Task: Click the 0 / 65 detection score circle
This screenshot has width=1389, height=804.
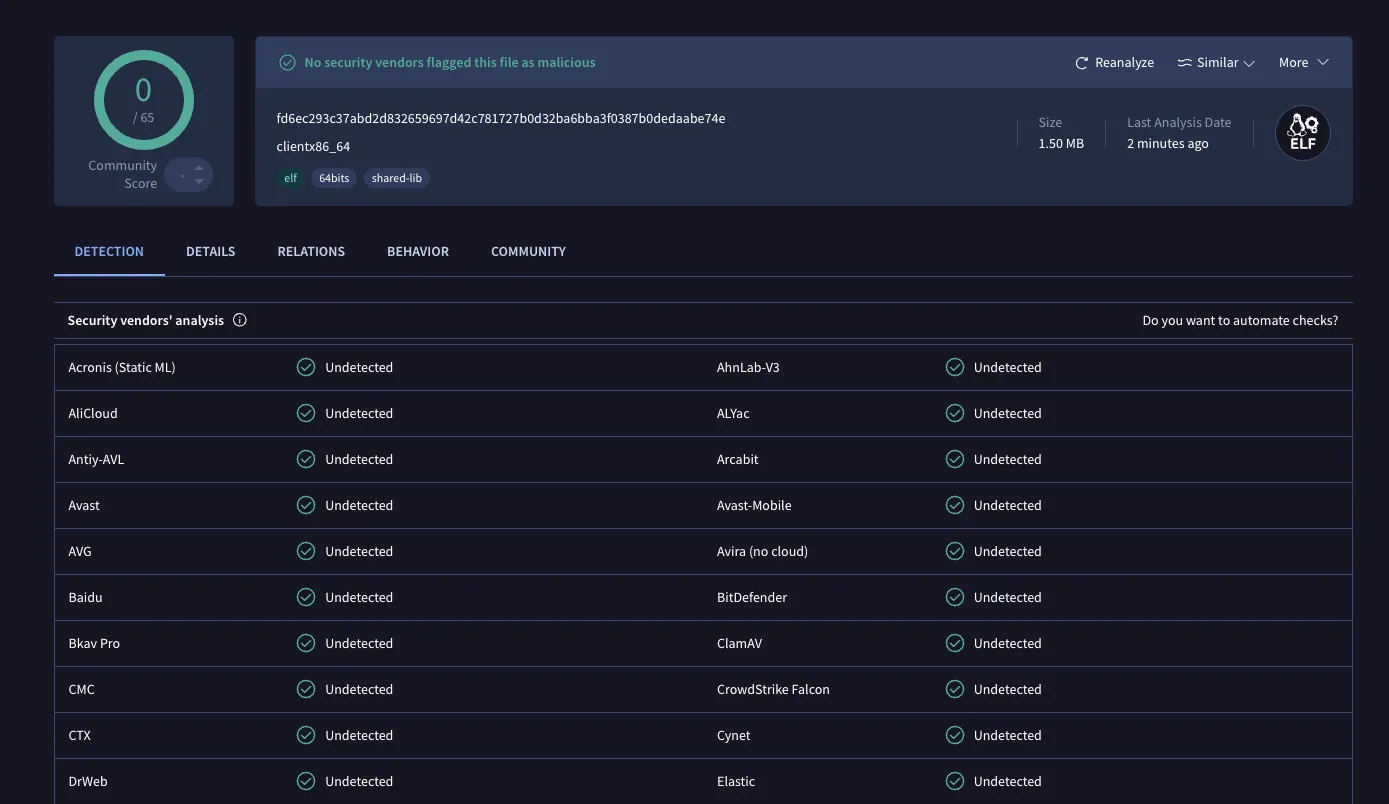Action: (144, 100)
